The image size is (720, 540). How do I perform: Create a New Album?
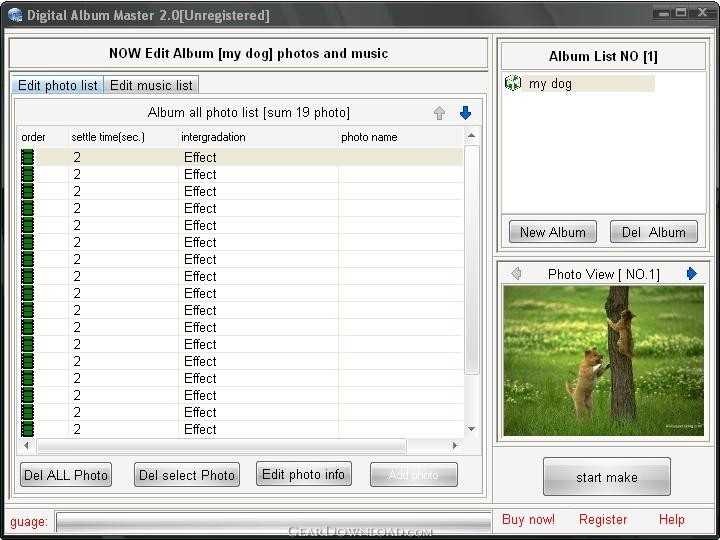coord(553,232)
